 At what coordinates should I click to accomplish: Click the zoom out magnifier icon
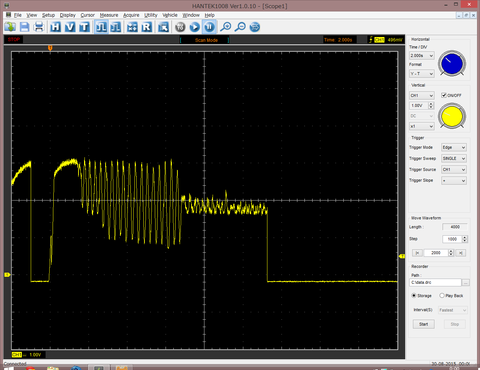240,27
